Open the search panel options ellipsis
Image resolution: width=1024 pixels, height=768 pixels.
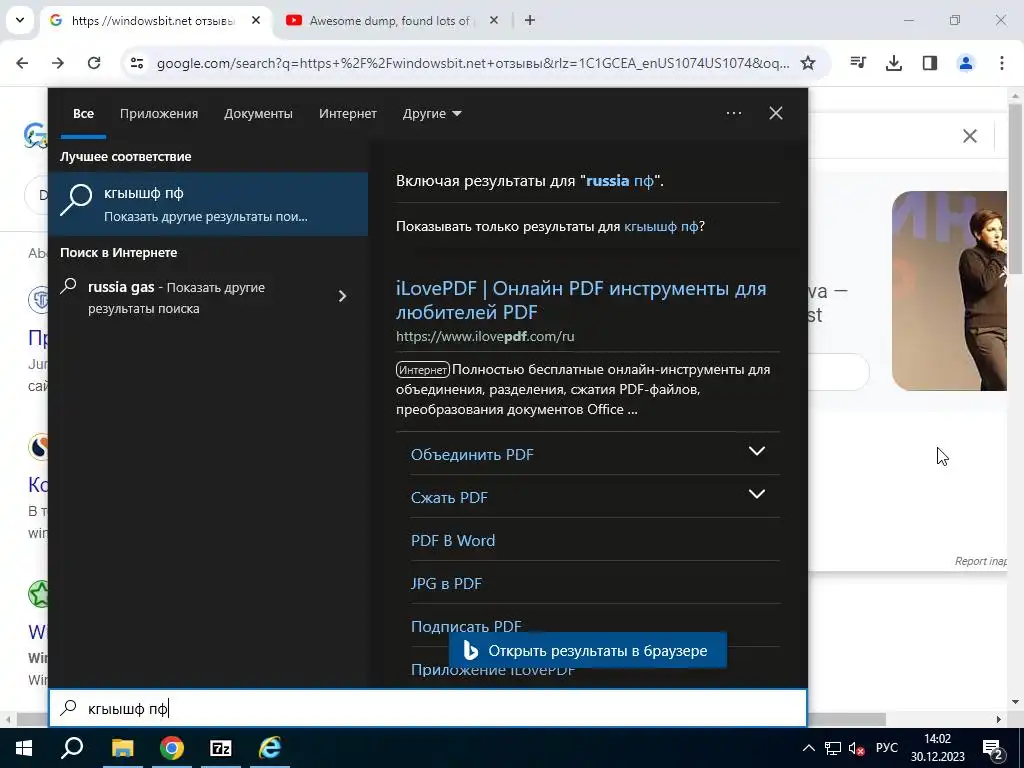tap(733, 113)
